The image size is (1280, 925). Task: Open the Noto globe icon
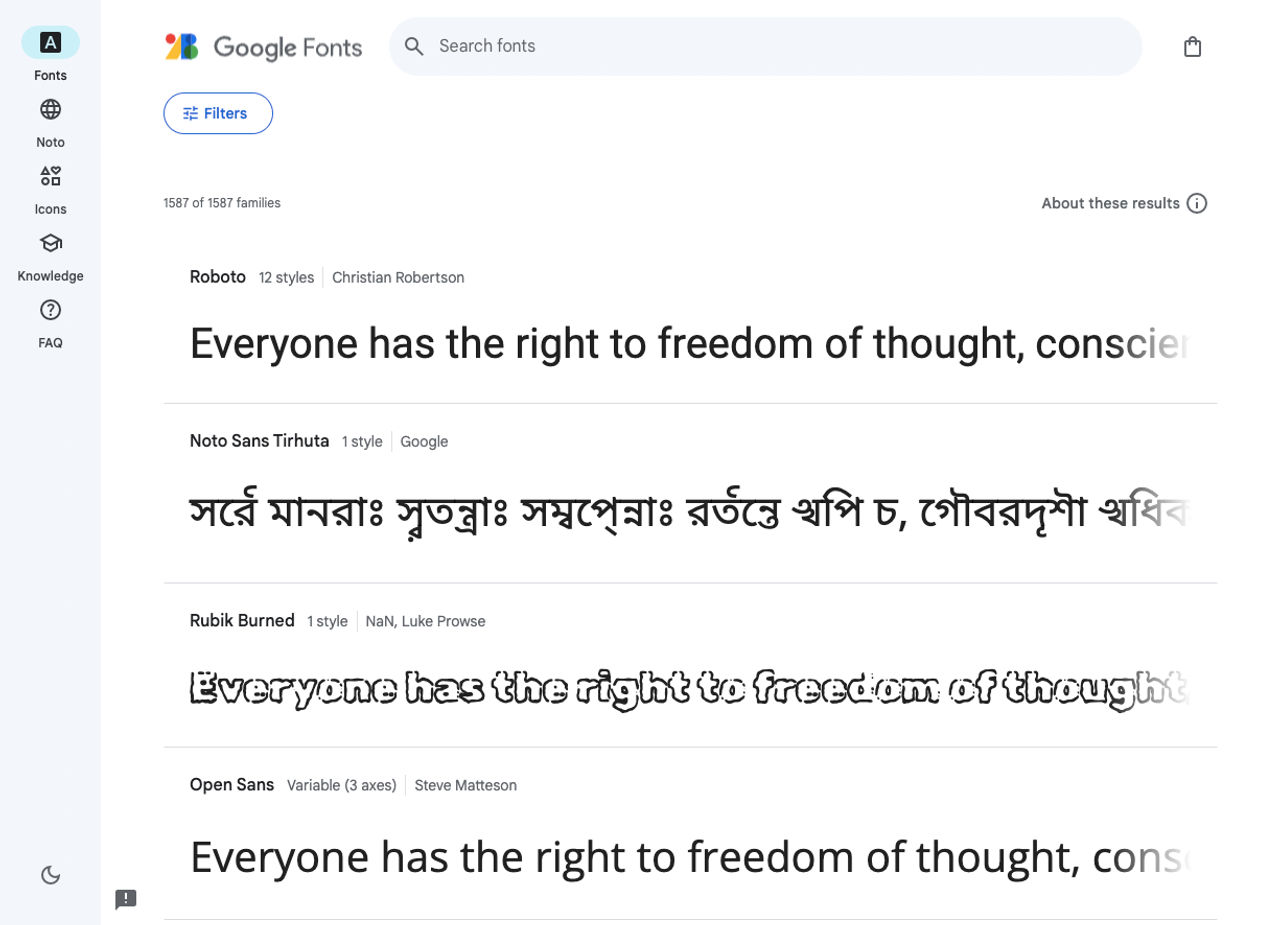coord(50,110)
